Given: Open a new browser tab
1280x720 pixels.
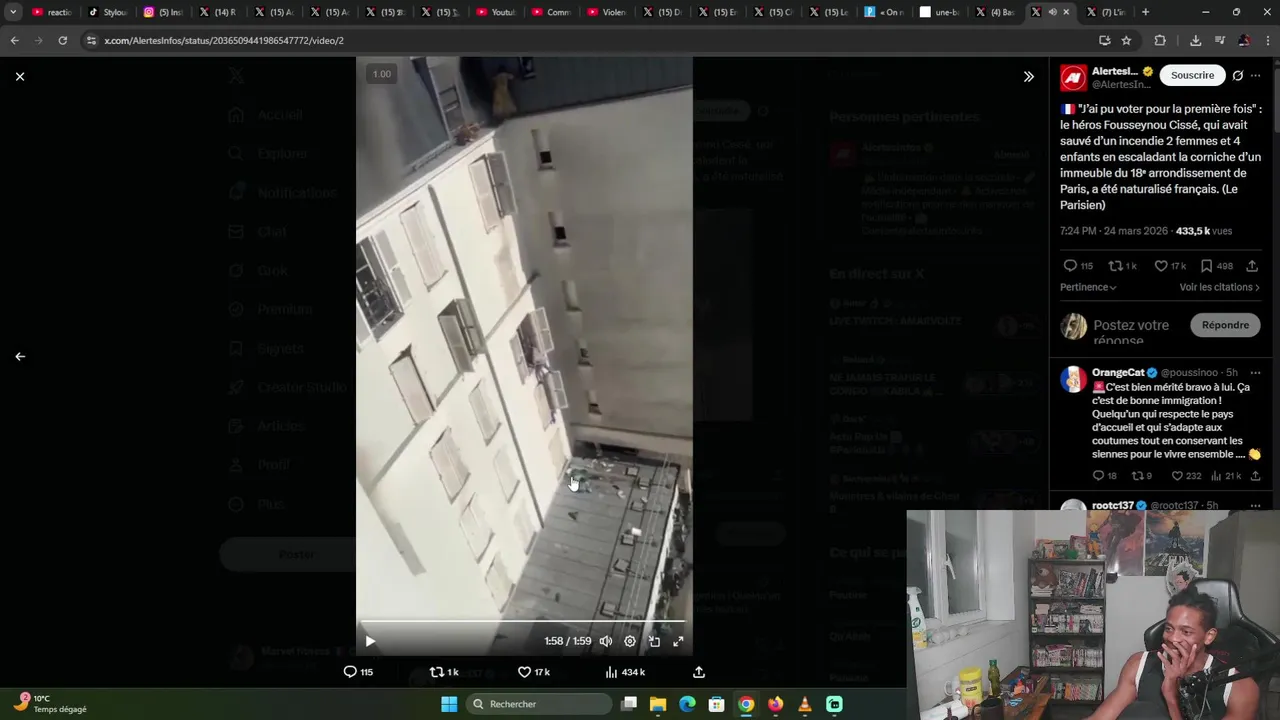Looking at the screenshot, I should click(1145, 12).
